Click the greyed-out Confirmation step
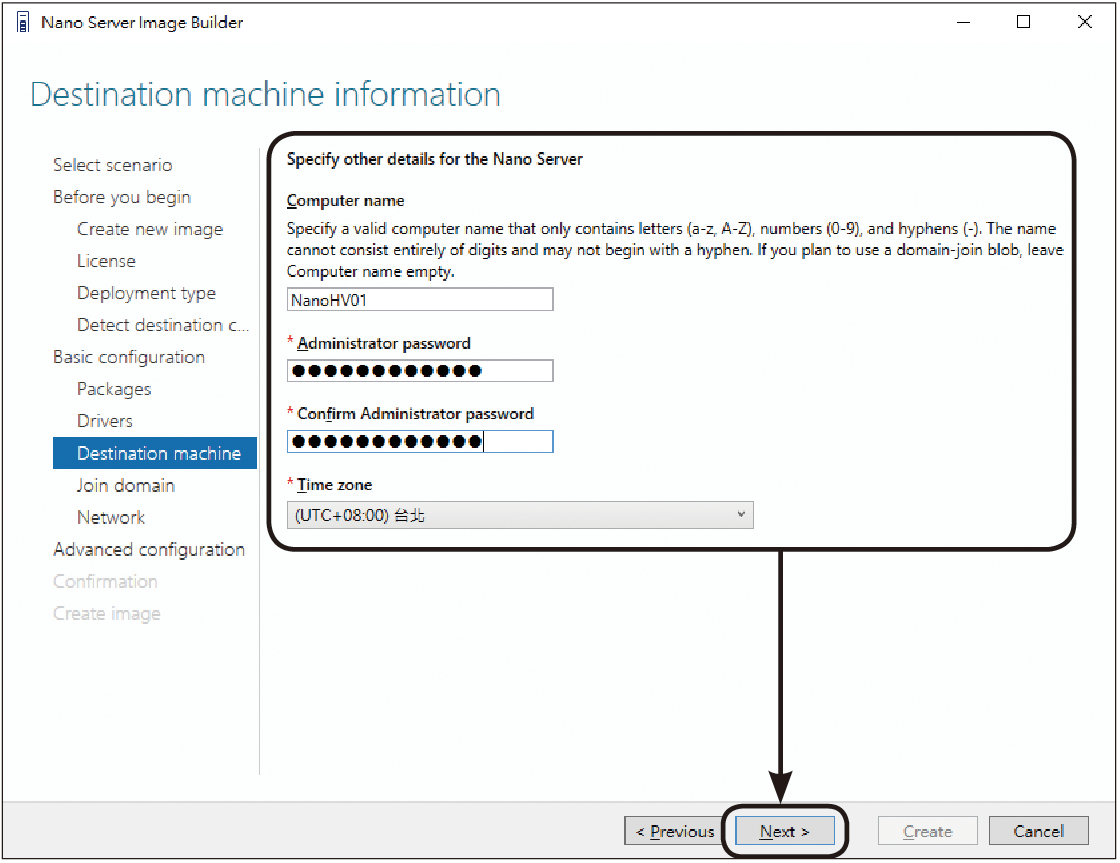The height and width of the screenshot is (863, 1120). coord(105,582)
